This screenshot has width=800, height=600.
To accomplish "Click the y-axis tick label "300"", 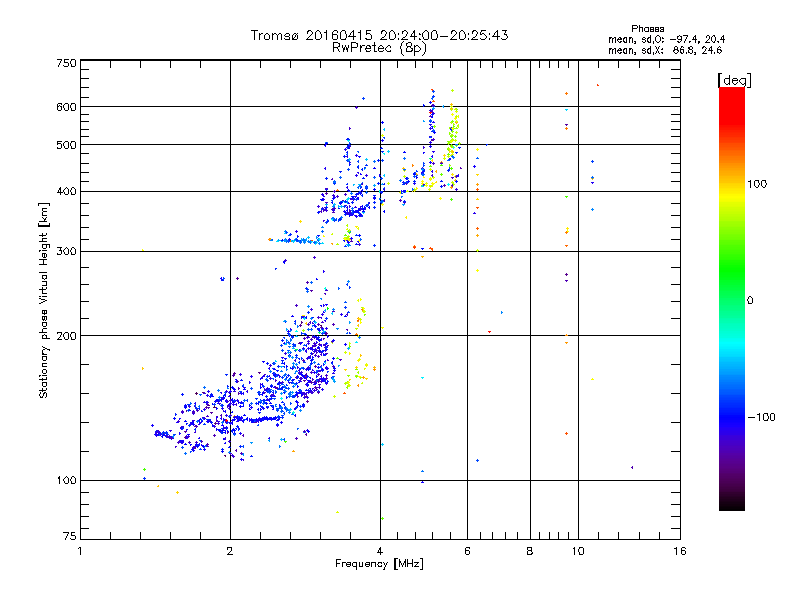I will [66, 252].
